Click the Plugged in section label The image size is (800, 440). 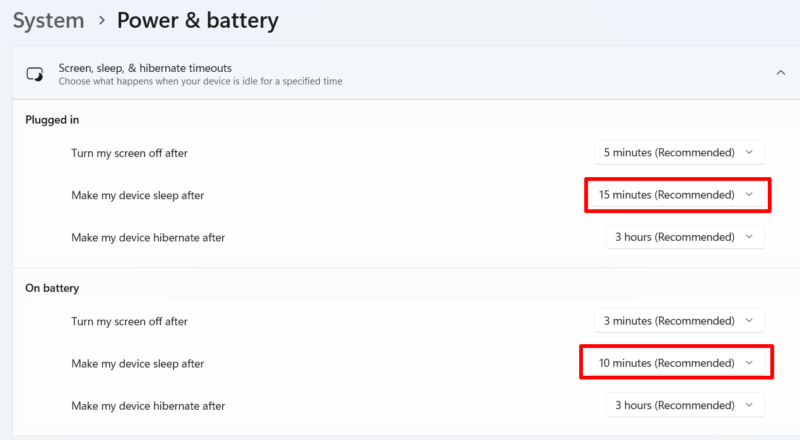(x=53, y=120)
